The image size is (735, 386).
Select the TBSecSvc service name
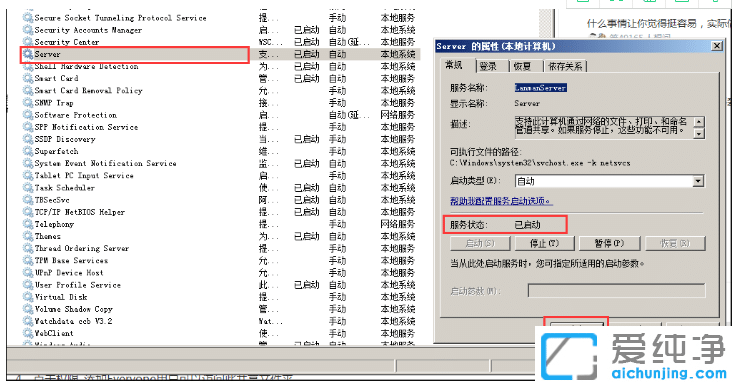point(52,200)
